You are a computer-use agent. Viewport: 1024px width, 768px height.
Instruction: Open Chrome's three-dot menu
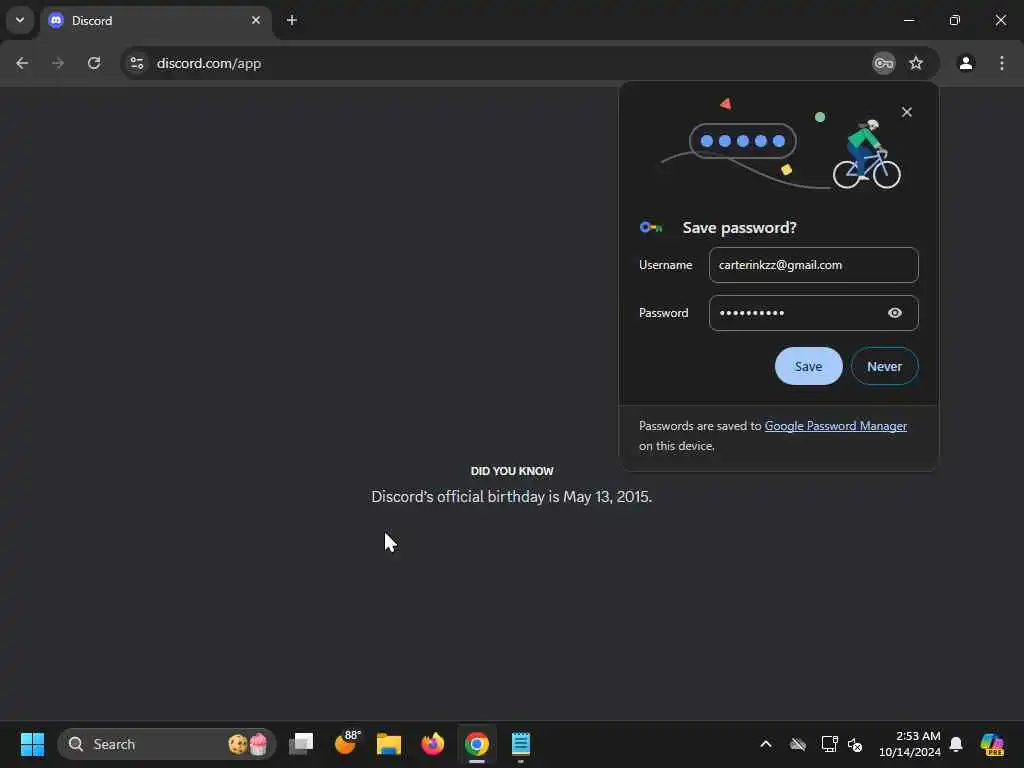[x=1002, y=63]
